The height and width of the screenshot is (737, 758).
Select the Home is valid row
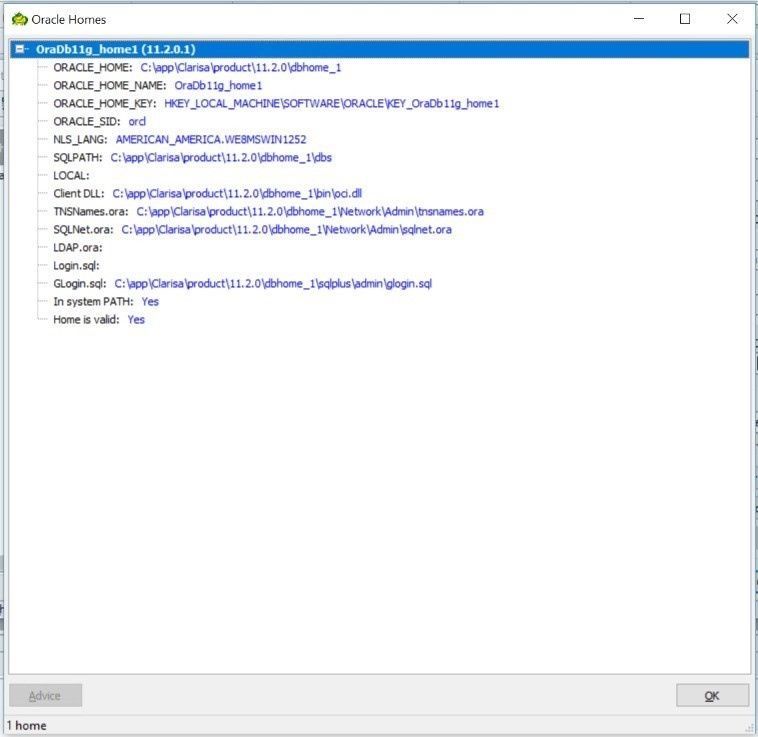point(99,319)
